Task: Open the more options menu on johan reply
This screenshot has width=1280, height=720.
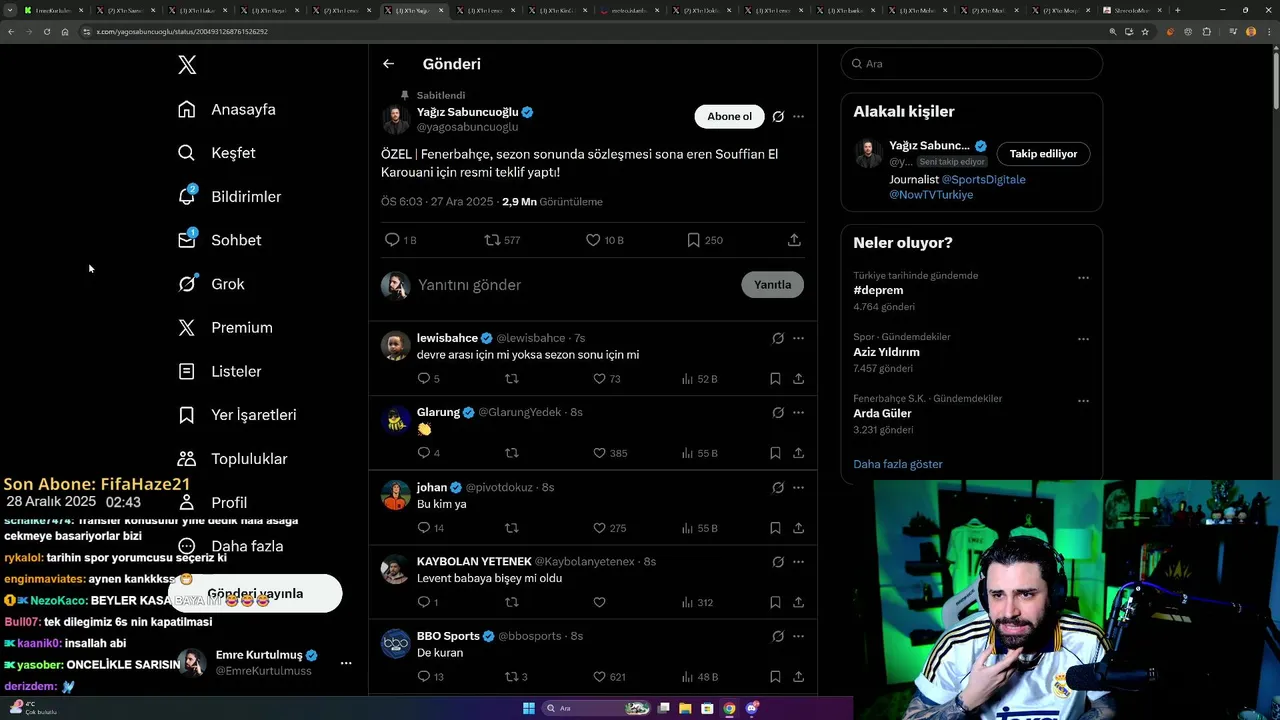Action: 798,487
